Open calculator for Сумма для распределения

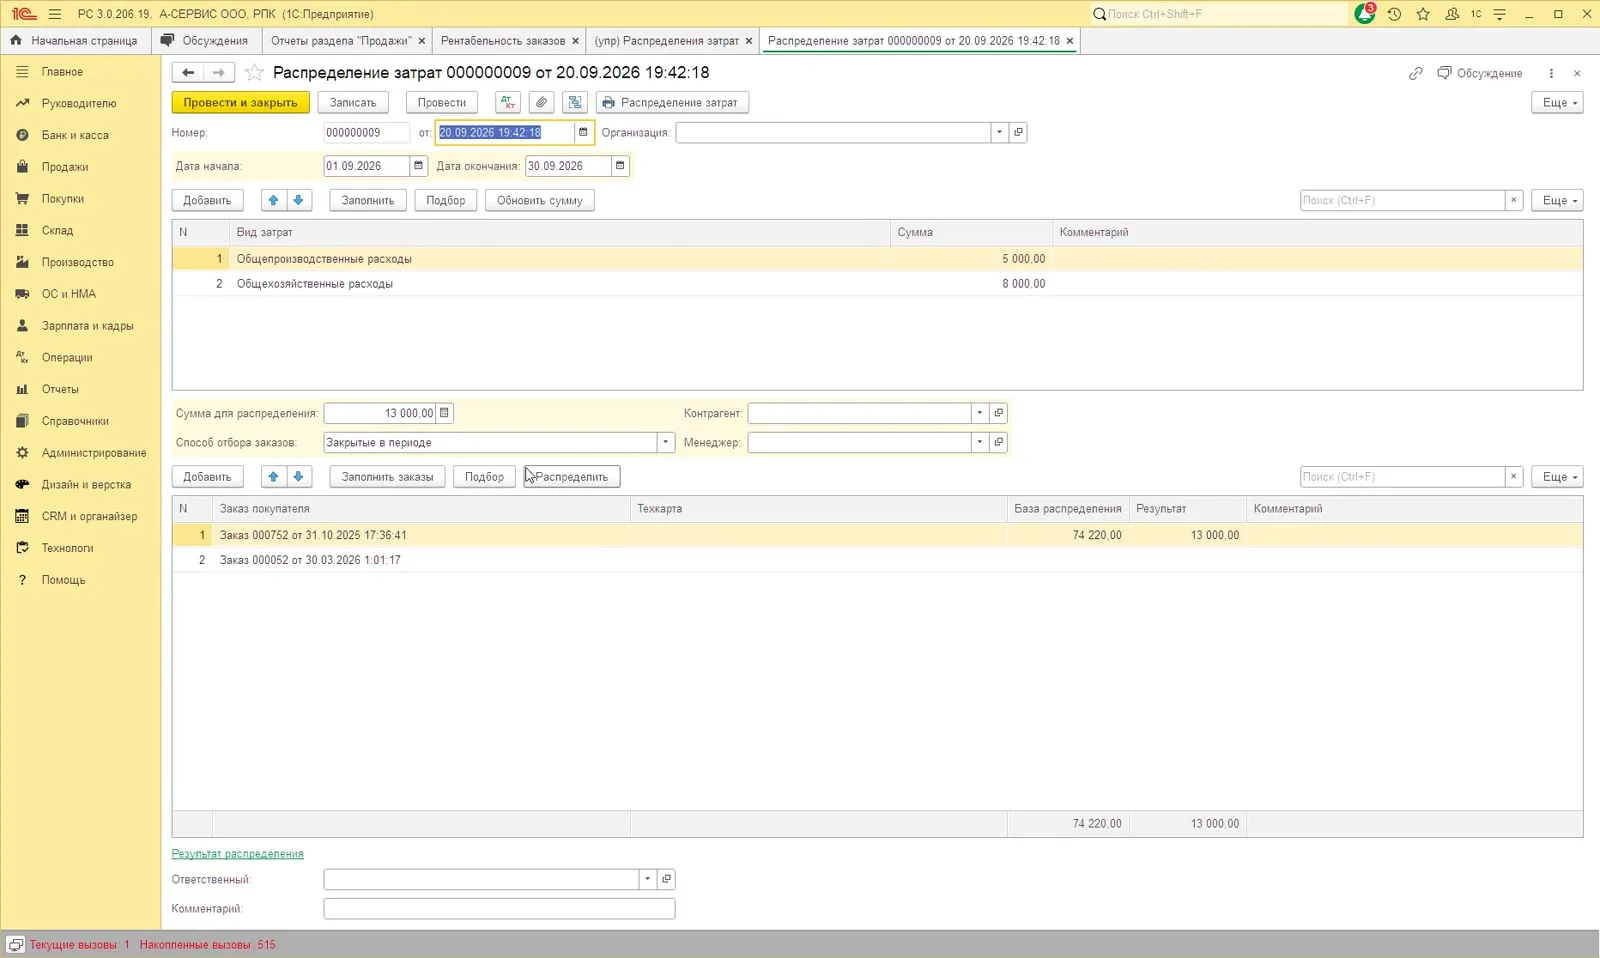tap(445, 413)
